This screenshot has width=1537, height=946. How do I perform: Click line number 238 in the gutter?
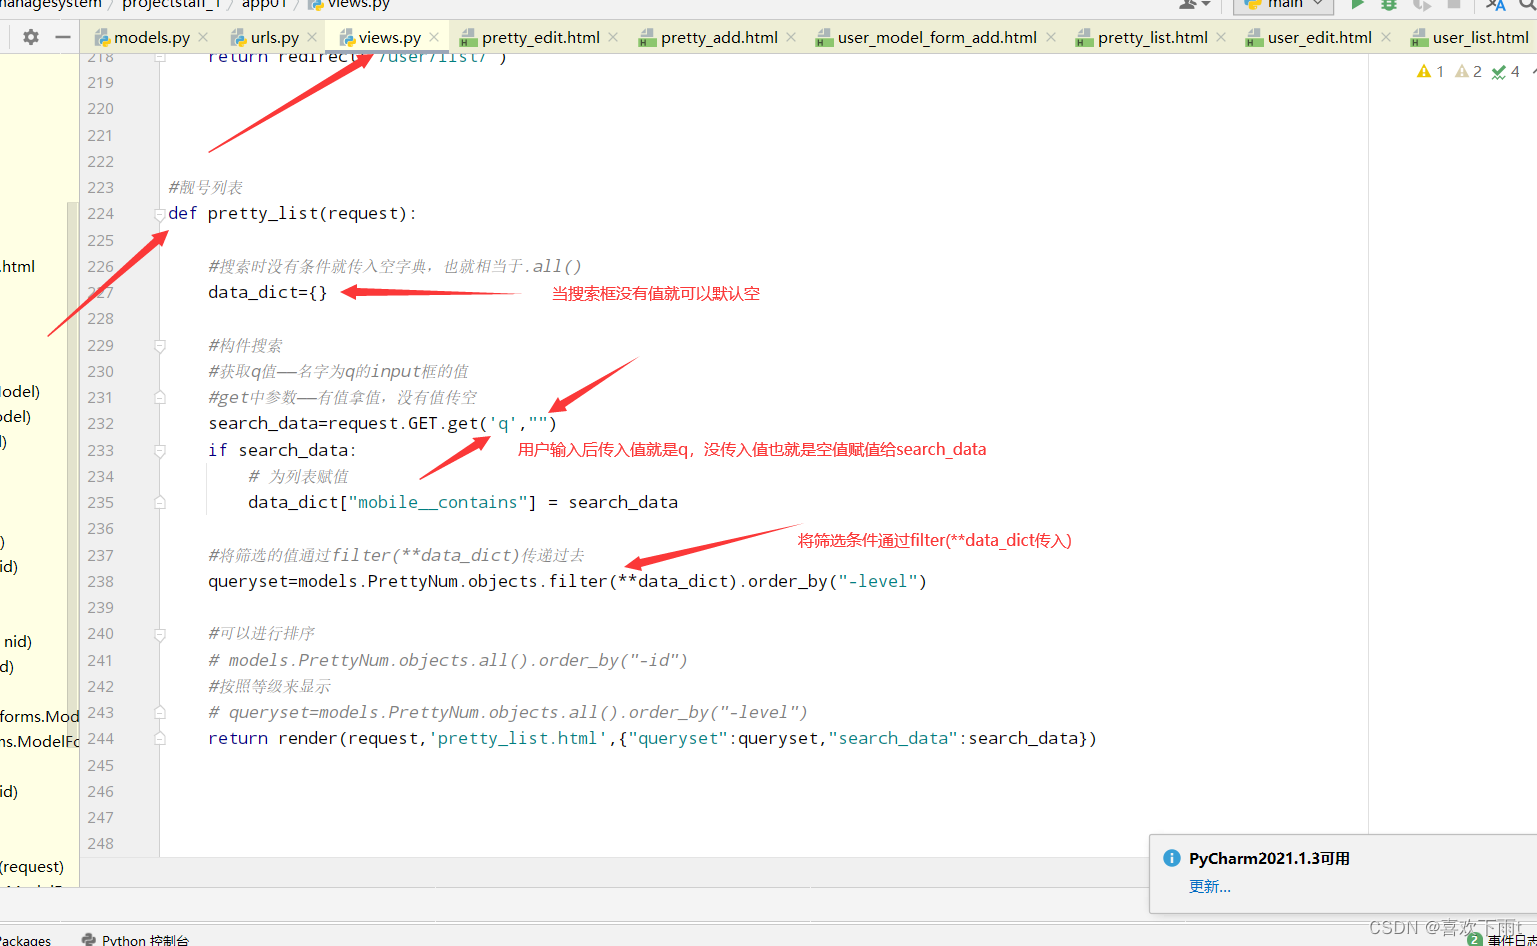coord(101,582)
